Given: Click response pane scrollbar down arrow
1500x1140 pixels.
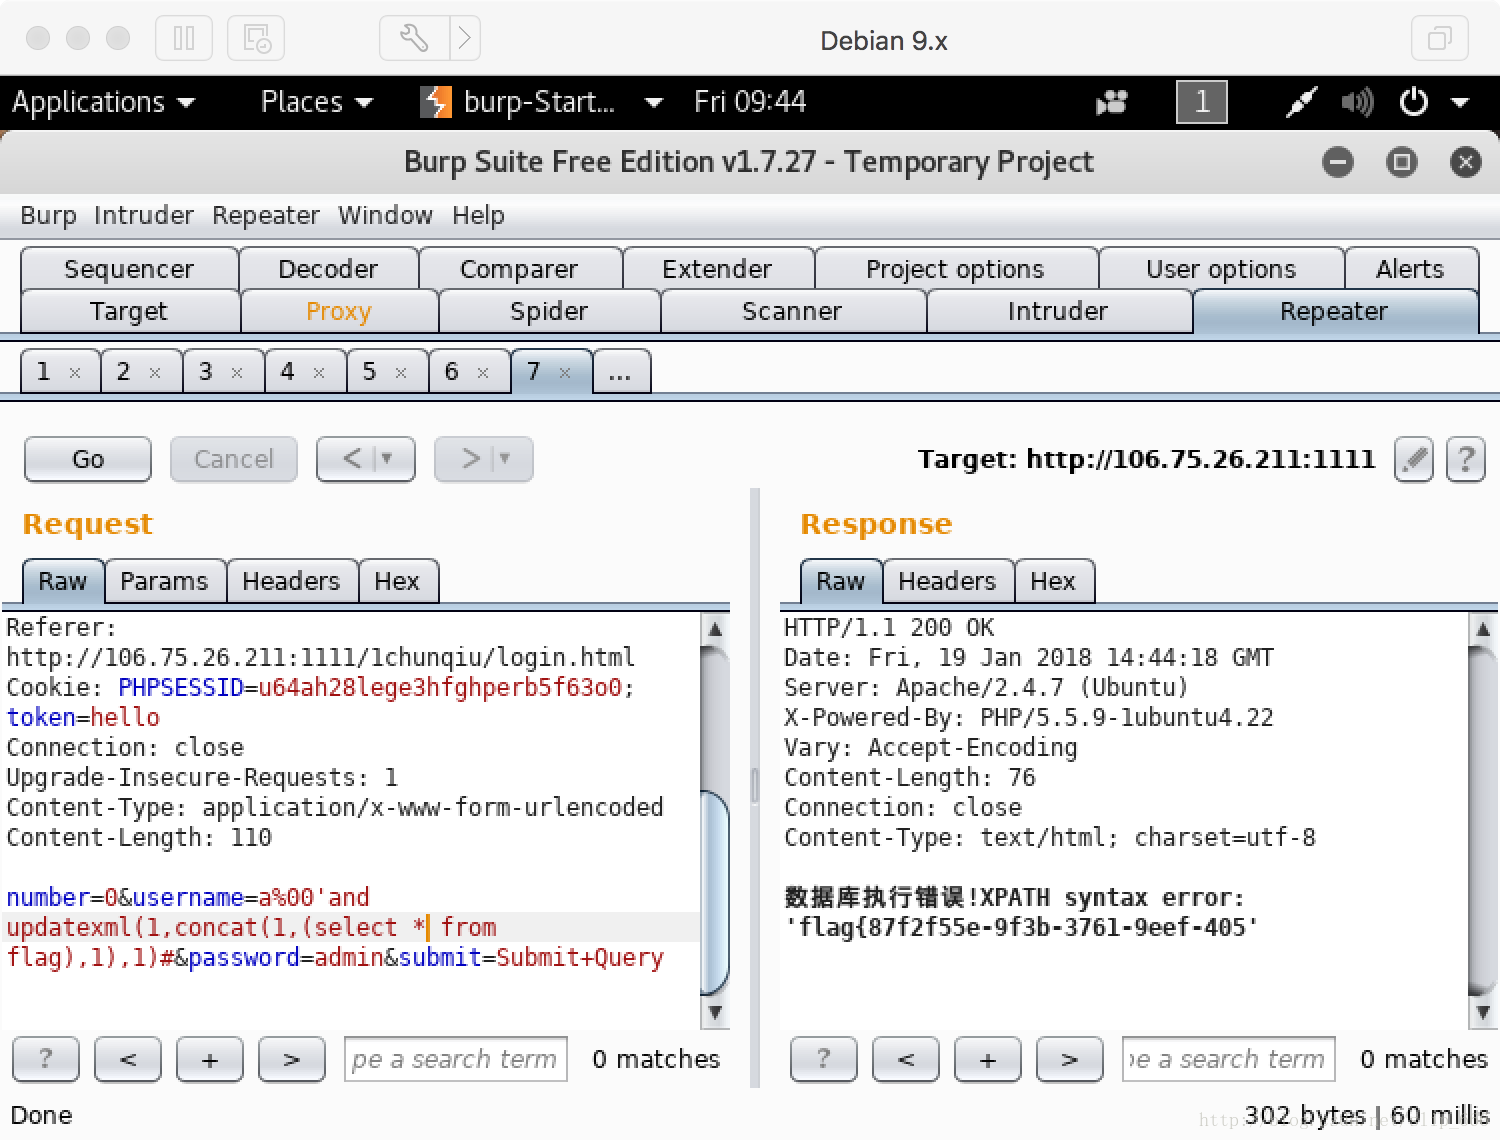Looking at the screenshot, I should point(1483,1012).
